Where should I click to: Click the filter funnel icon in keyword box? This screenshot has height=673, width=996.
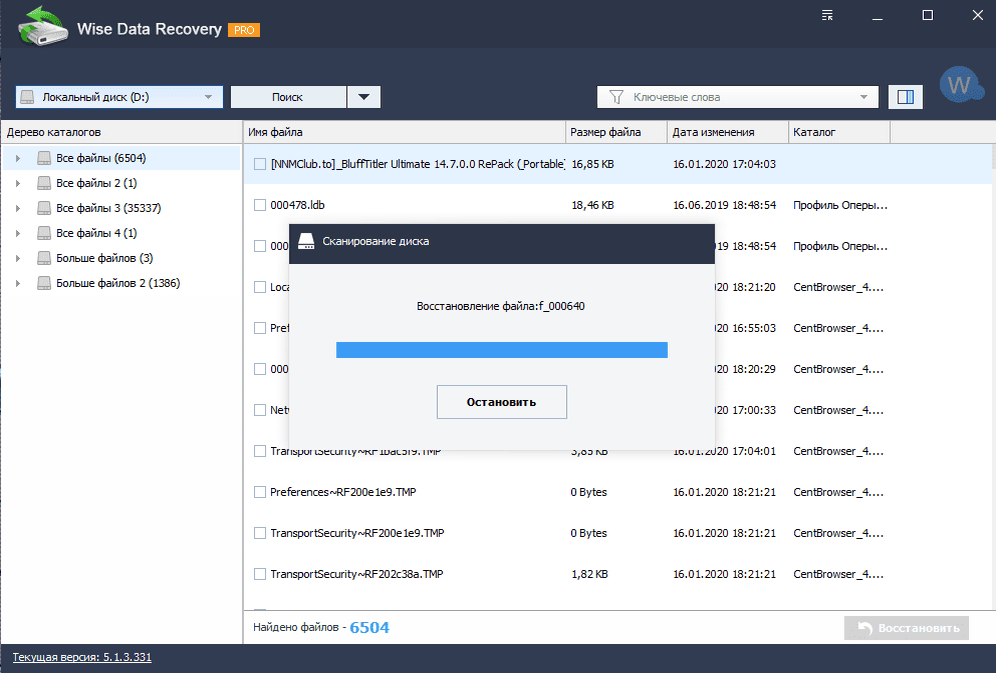(616, 97)
